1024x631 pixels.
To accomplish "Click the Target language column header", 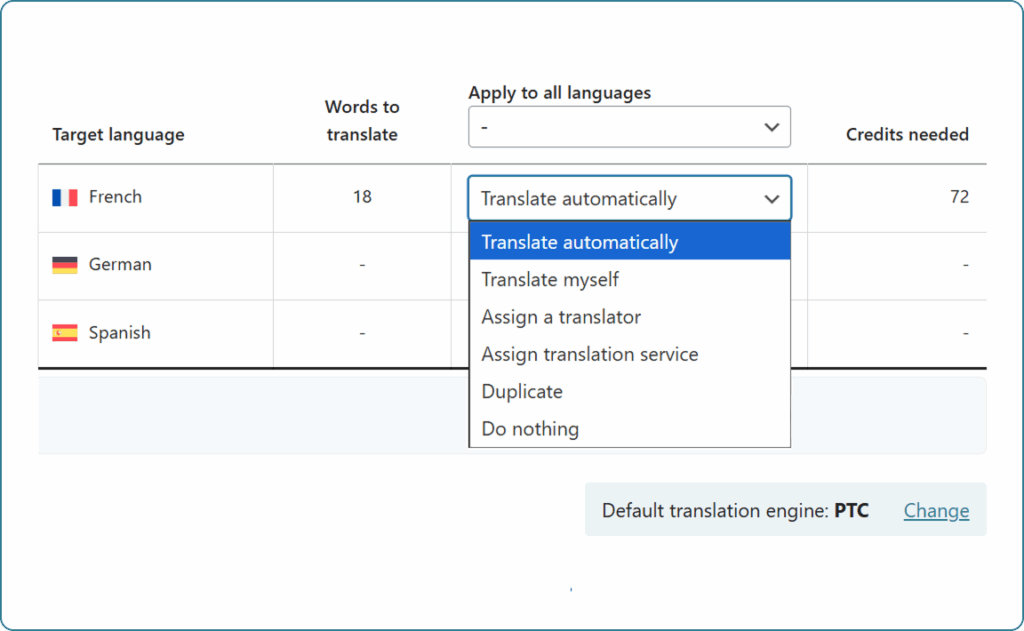I will point(118,134).
